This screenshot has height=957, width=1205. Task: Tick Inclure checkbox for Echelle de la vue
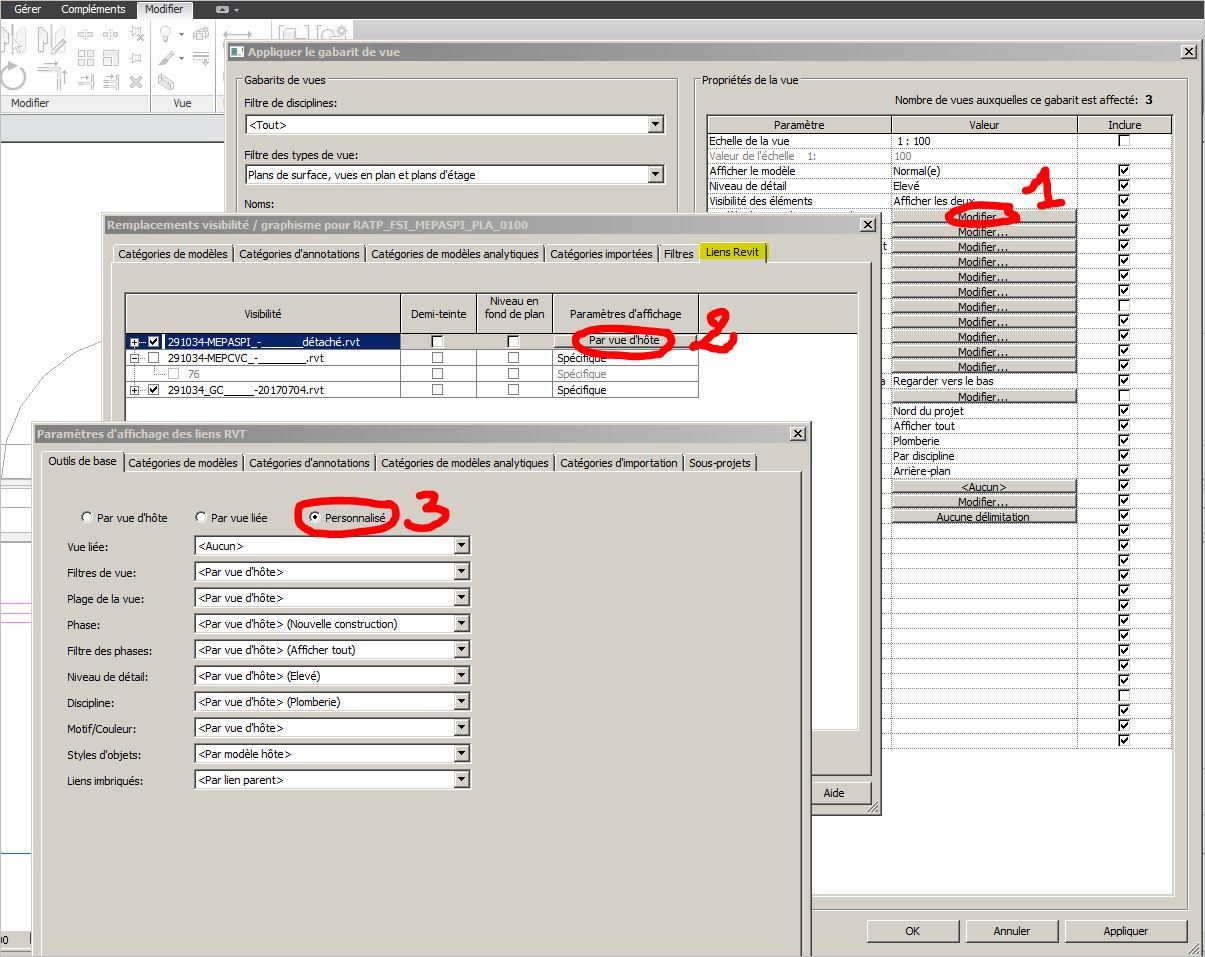(1124, 141)
